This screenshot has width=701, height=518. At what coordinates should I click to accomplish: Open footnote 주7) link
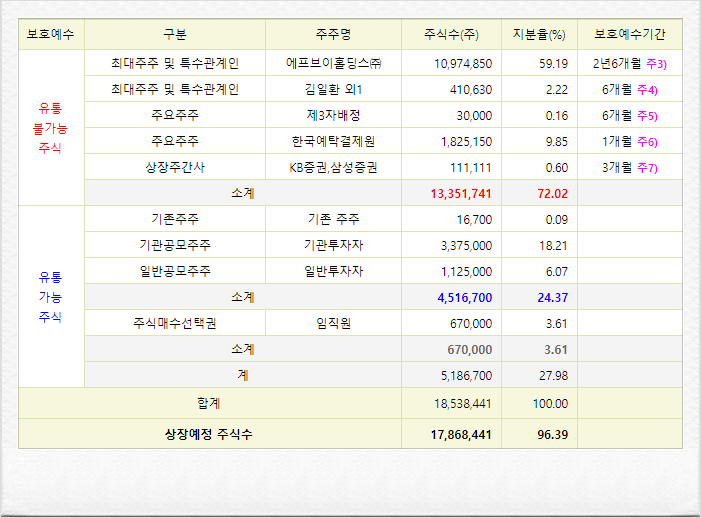(x=647, y=167)
